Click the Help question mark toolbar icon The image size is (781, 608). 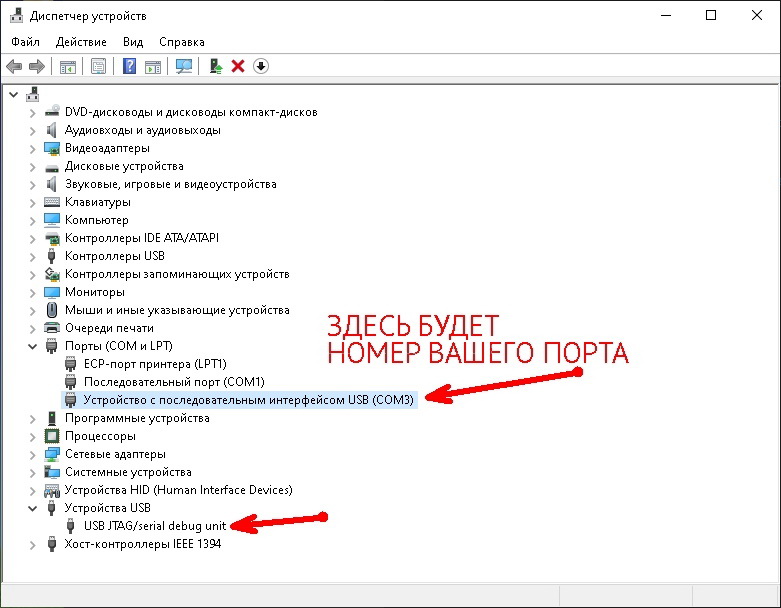(129, 66)
